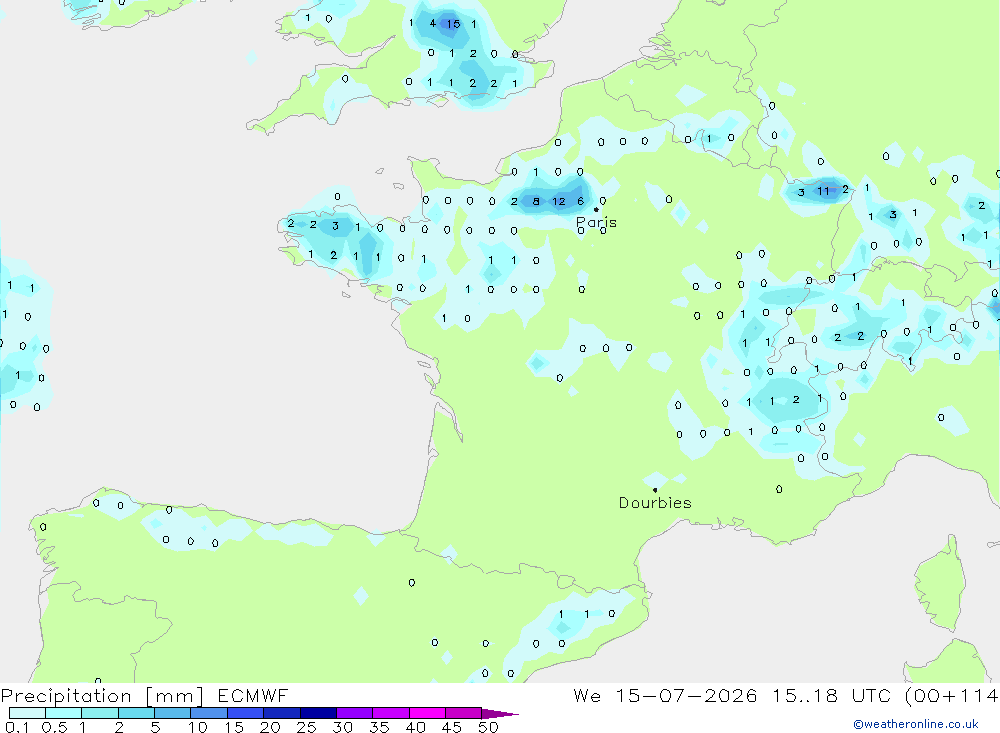
Task: Click the 15 mm value over England
Action: pyautogui.click(x=453, y=24)
